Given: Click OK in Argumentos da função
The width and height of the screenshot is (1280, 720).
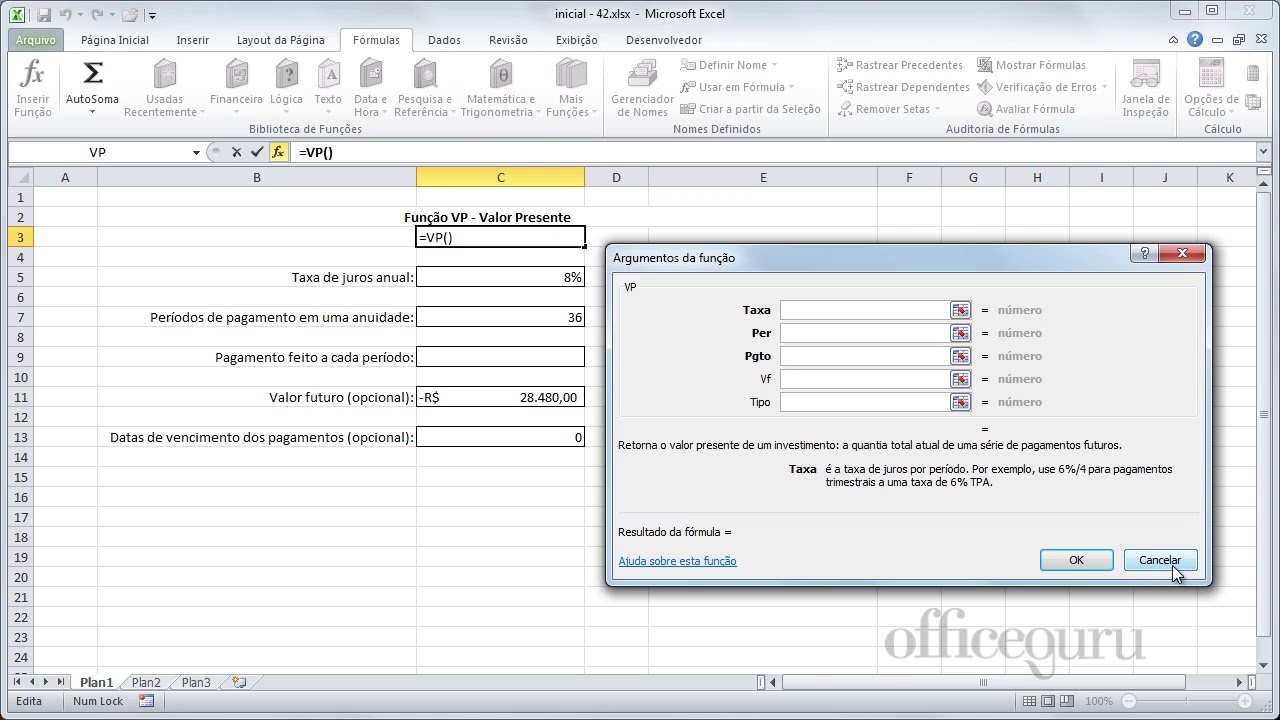Looking at the screenshot, I should [1076, 560].
